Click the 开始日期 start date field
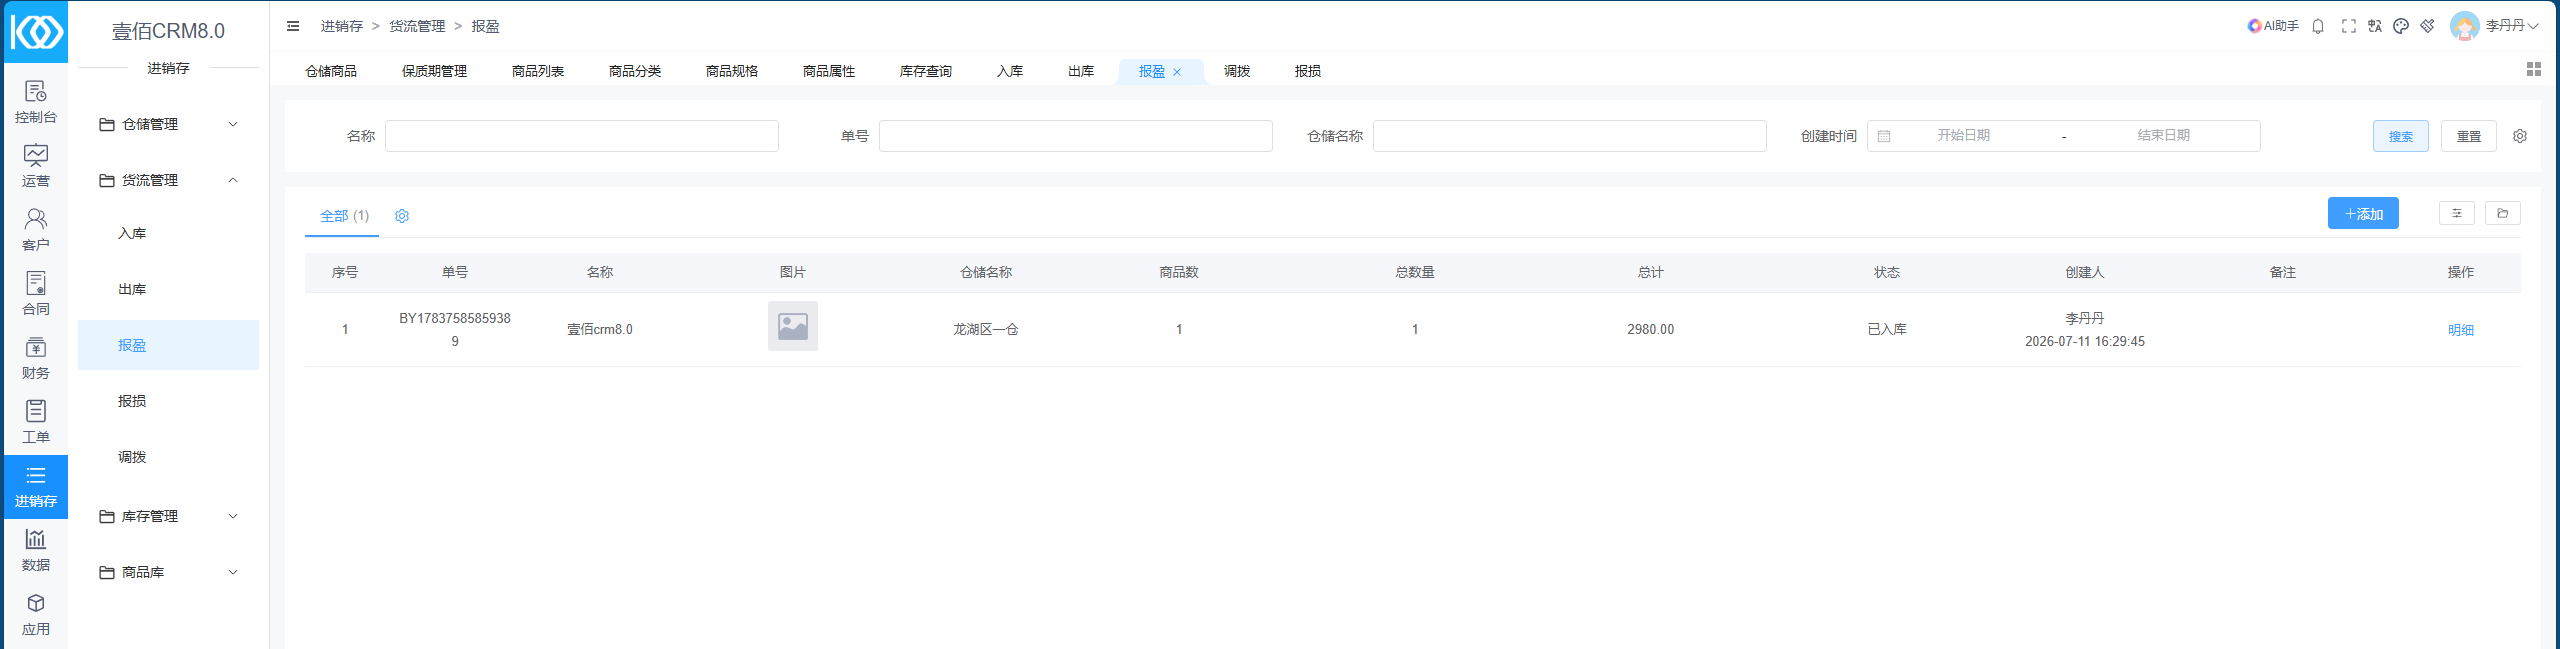Screen dimensions: 2560x649 click(x=1963, y=135)
